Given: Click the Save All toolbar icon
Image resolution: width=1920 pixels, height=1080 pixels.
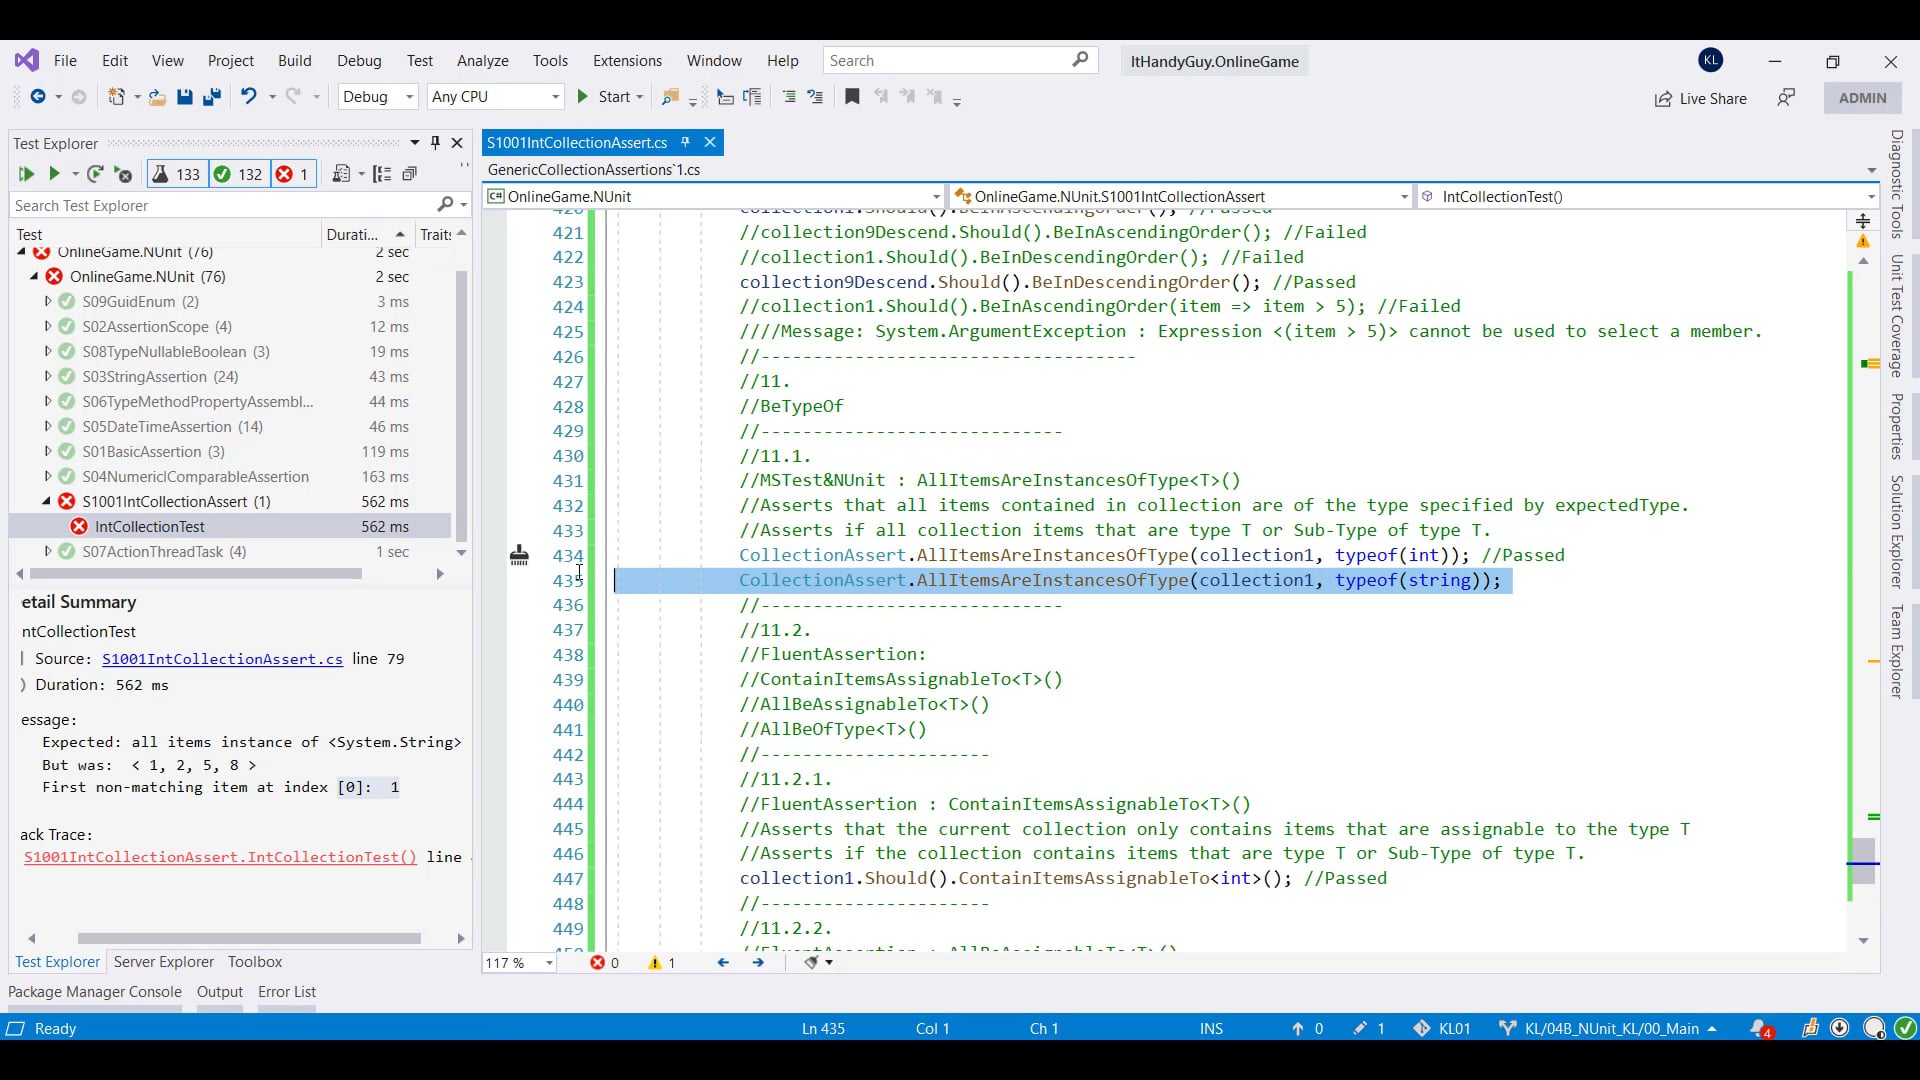Looking at the screenshot, I should point(211,97).
